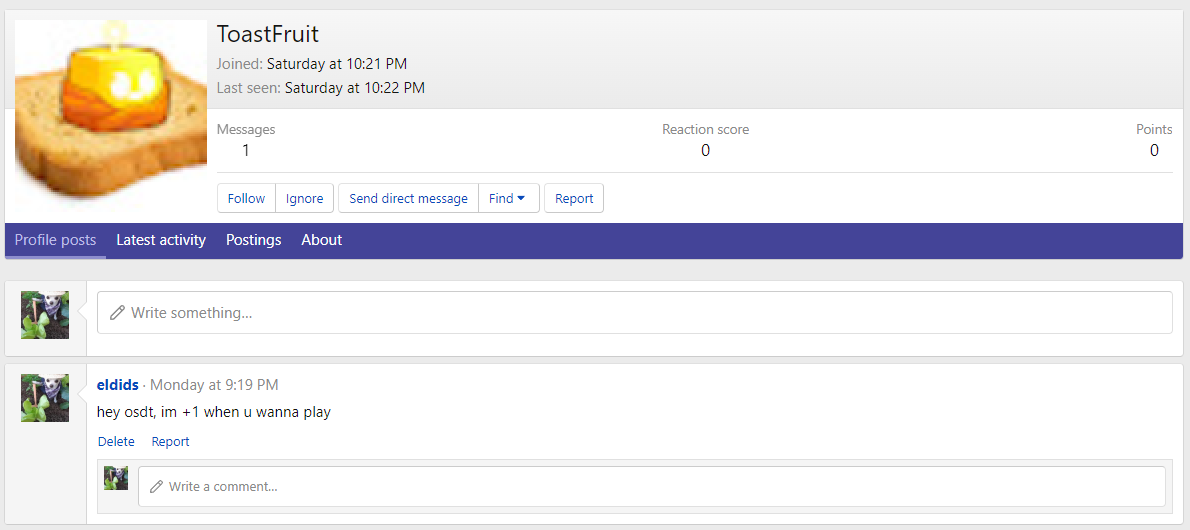
Task: Click the Reaction score value 0
Action: click(705, 150)
